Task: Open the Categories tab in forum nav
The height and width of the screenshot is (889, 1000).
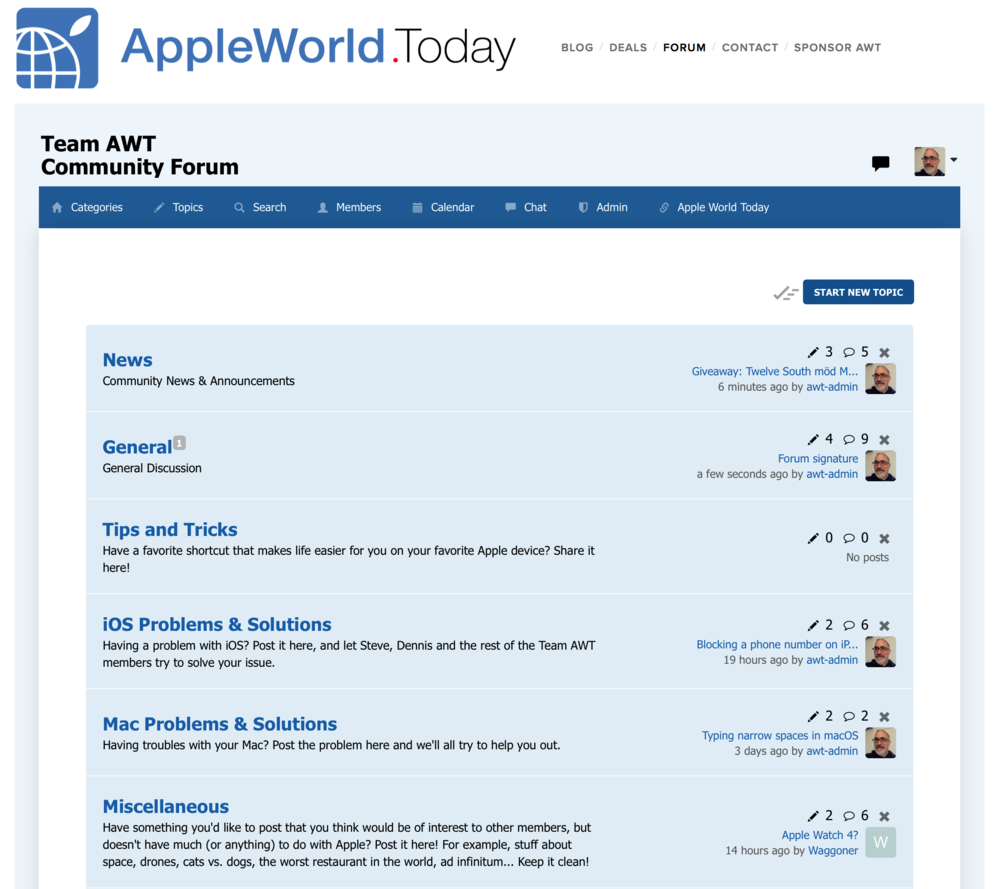Action: click(x=87, y=207)
